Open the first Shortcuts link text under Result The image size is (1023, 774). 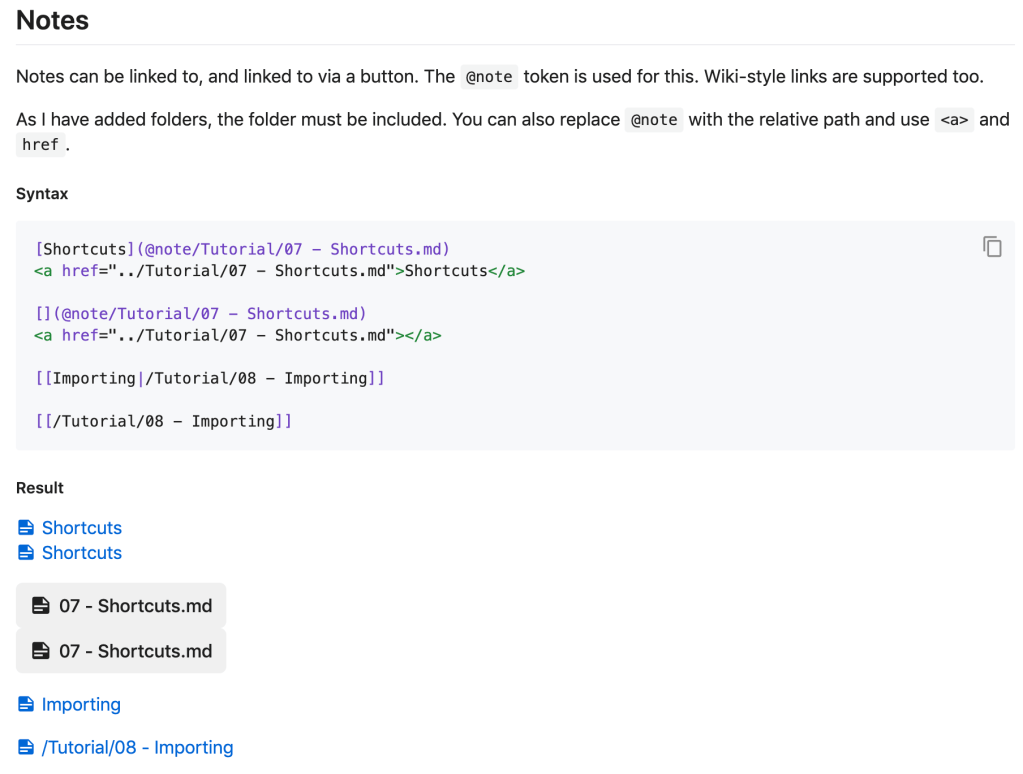(81, 528)
